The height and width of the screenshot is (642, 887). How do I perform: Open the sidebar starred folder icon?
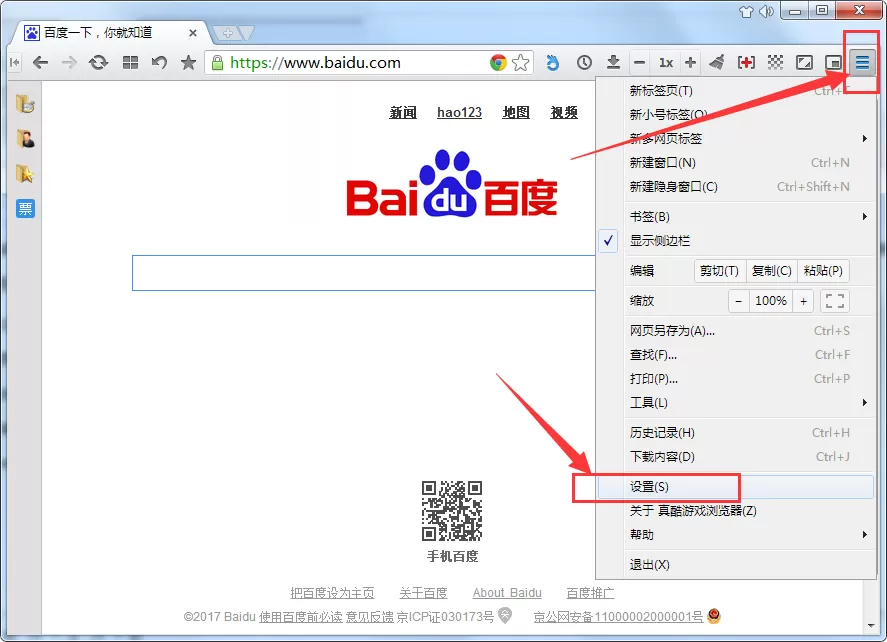pos(25,174)
